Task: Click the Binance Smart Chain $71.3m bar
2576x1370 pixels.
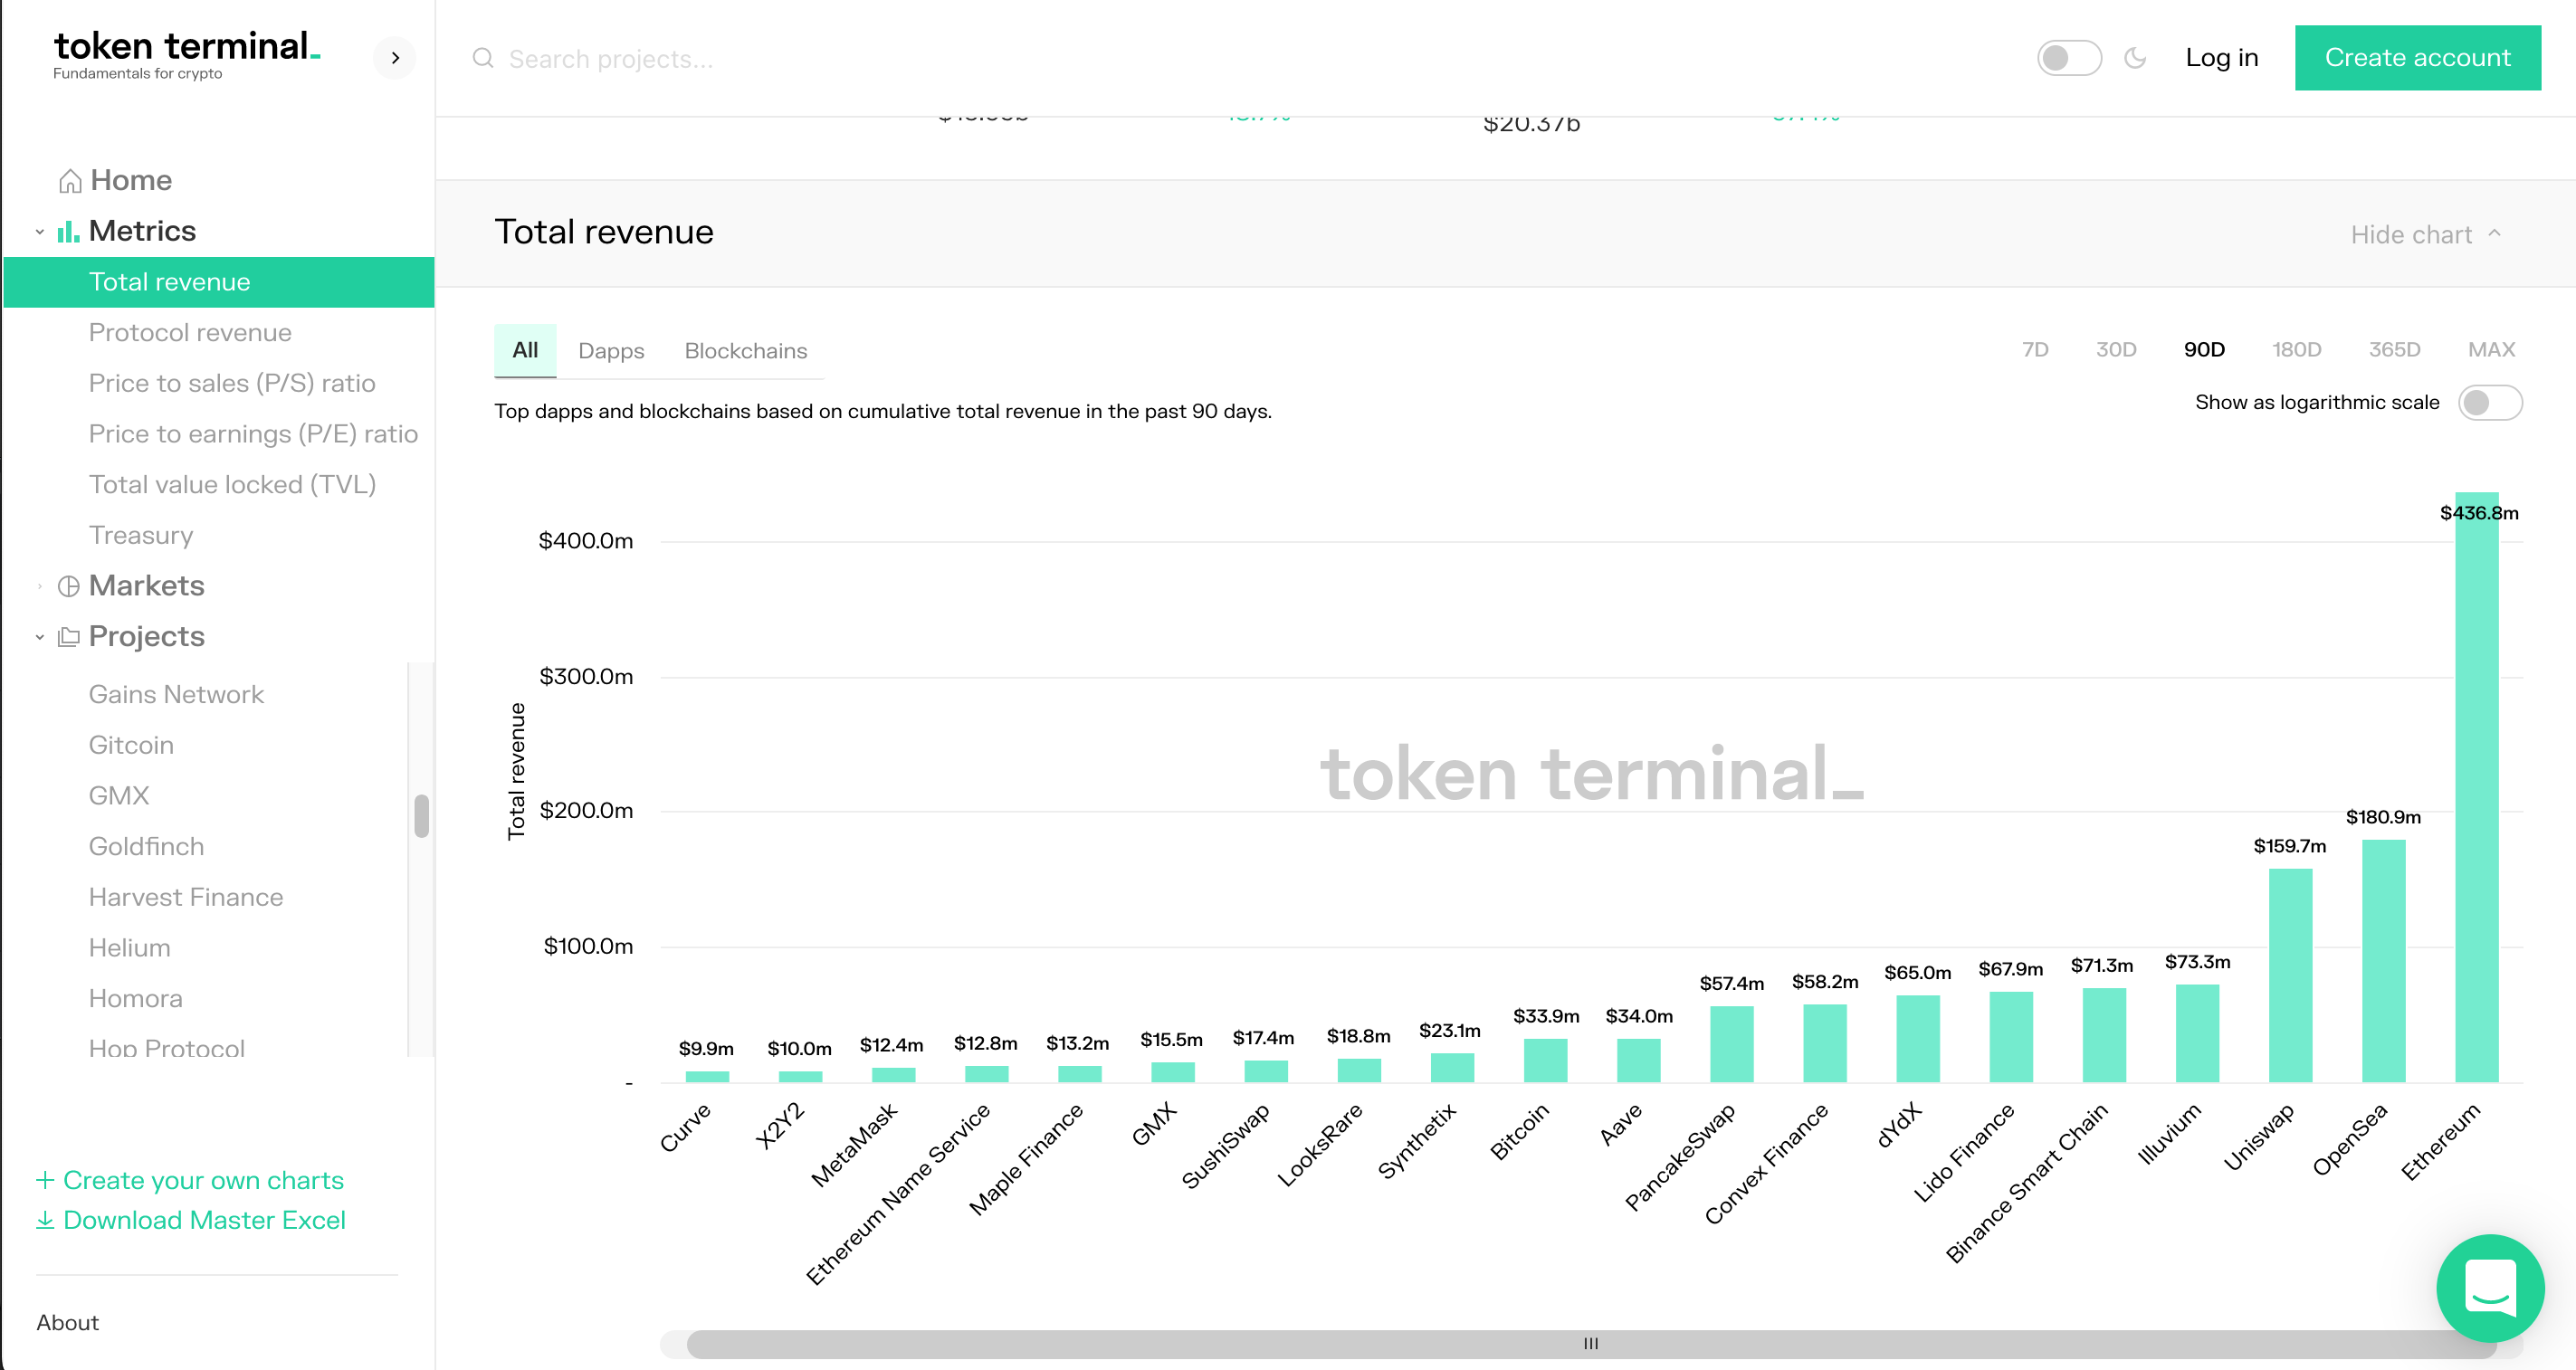Action: tap(2104, 1035)
